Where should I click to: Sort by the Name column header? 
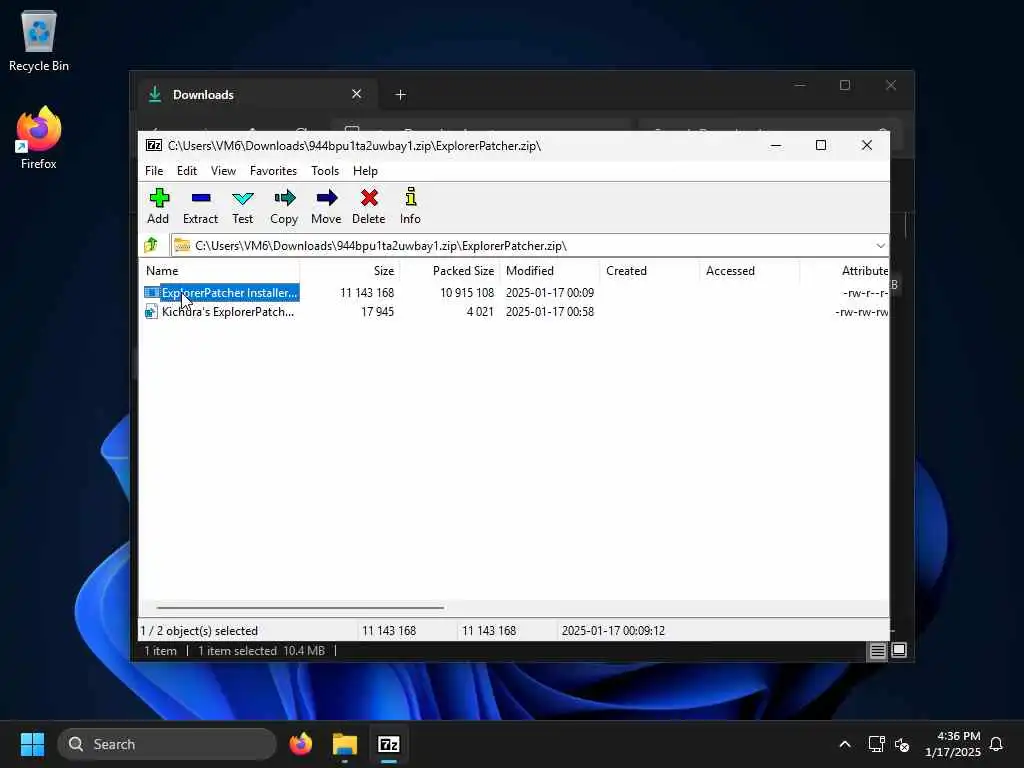pos(220,270)
